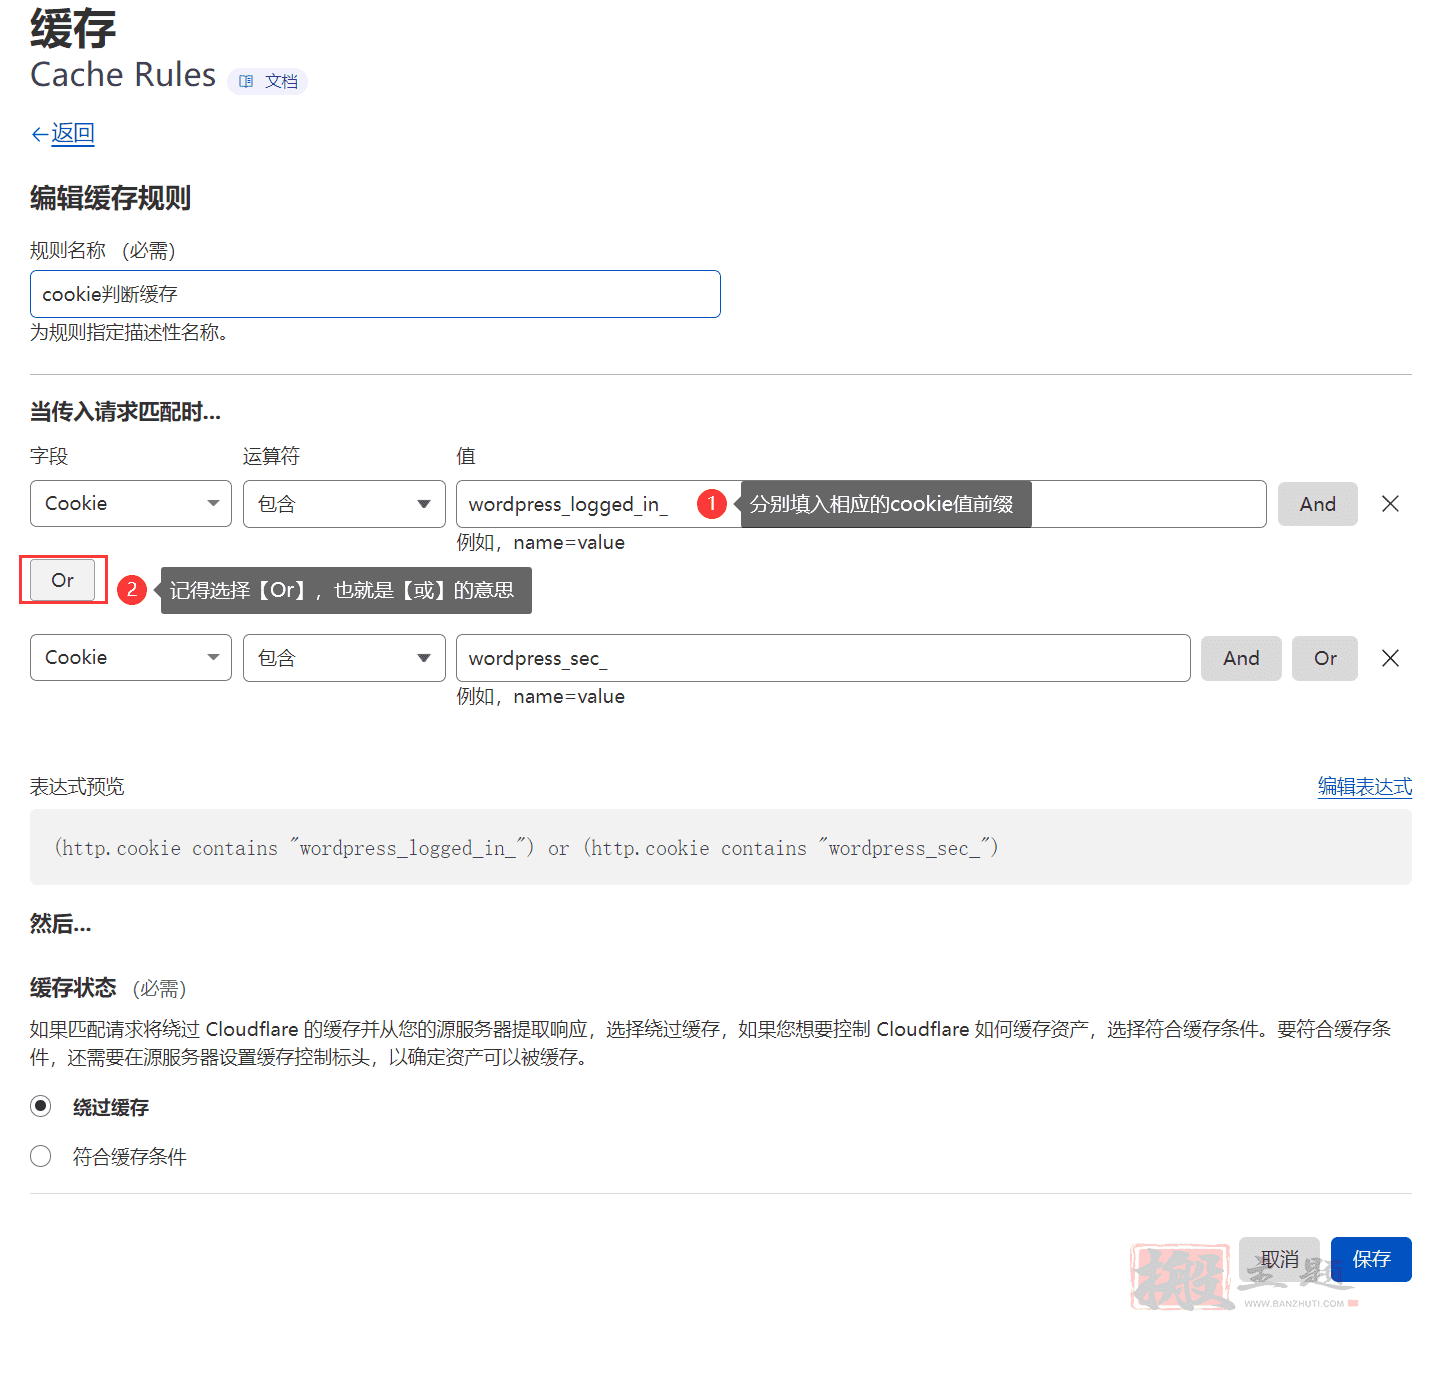This screenshot has width=1443, height=1386.
Task: Click the red-highlighted Or button
Action: click(63, 580)
